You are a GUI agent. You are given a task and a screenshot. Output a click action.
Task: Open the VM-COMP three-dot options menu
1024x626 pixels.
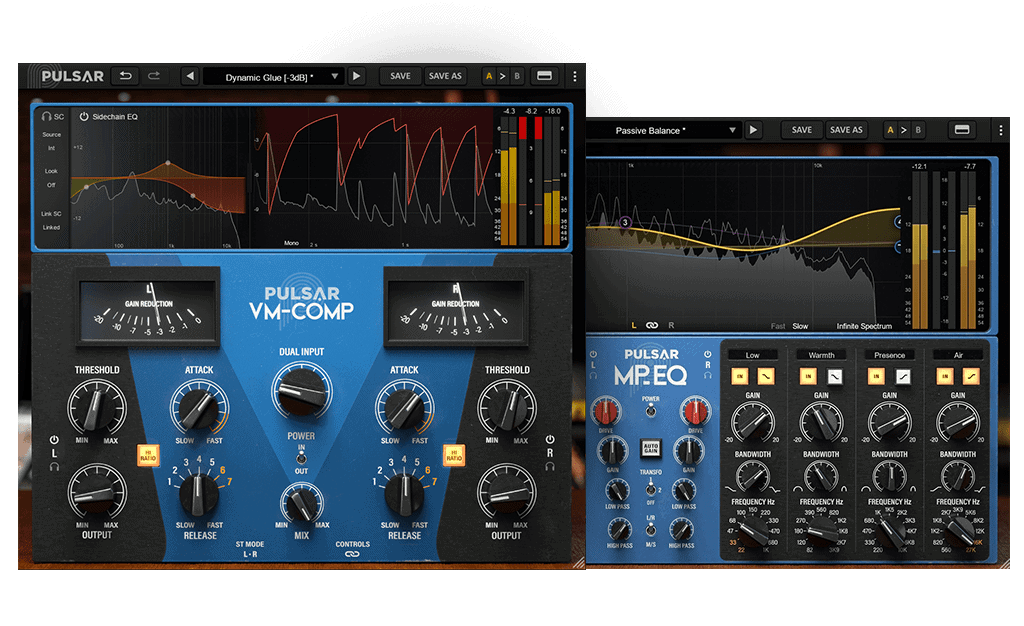pos(574,76)
